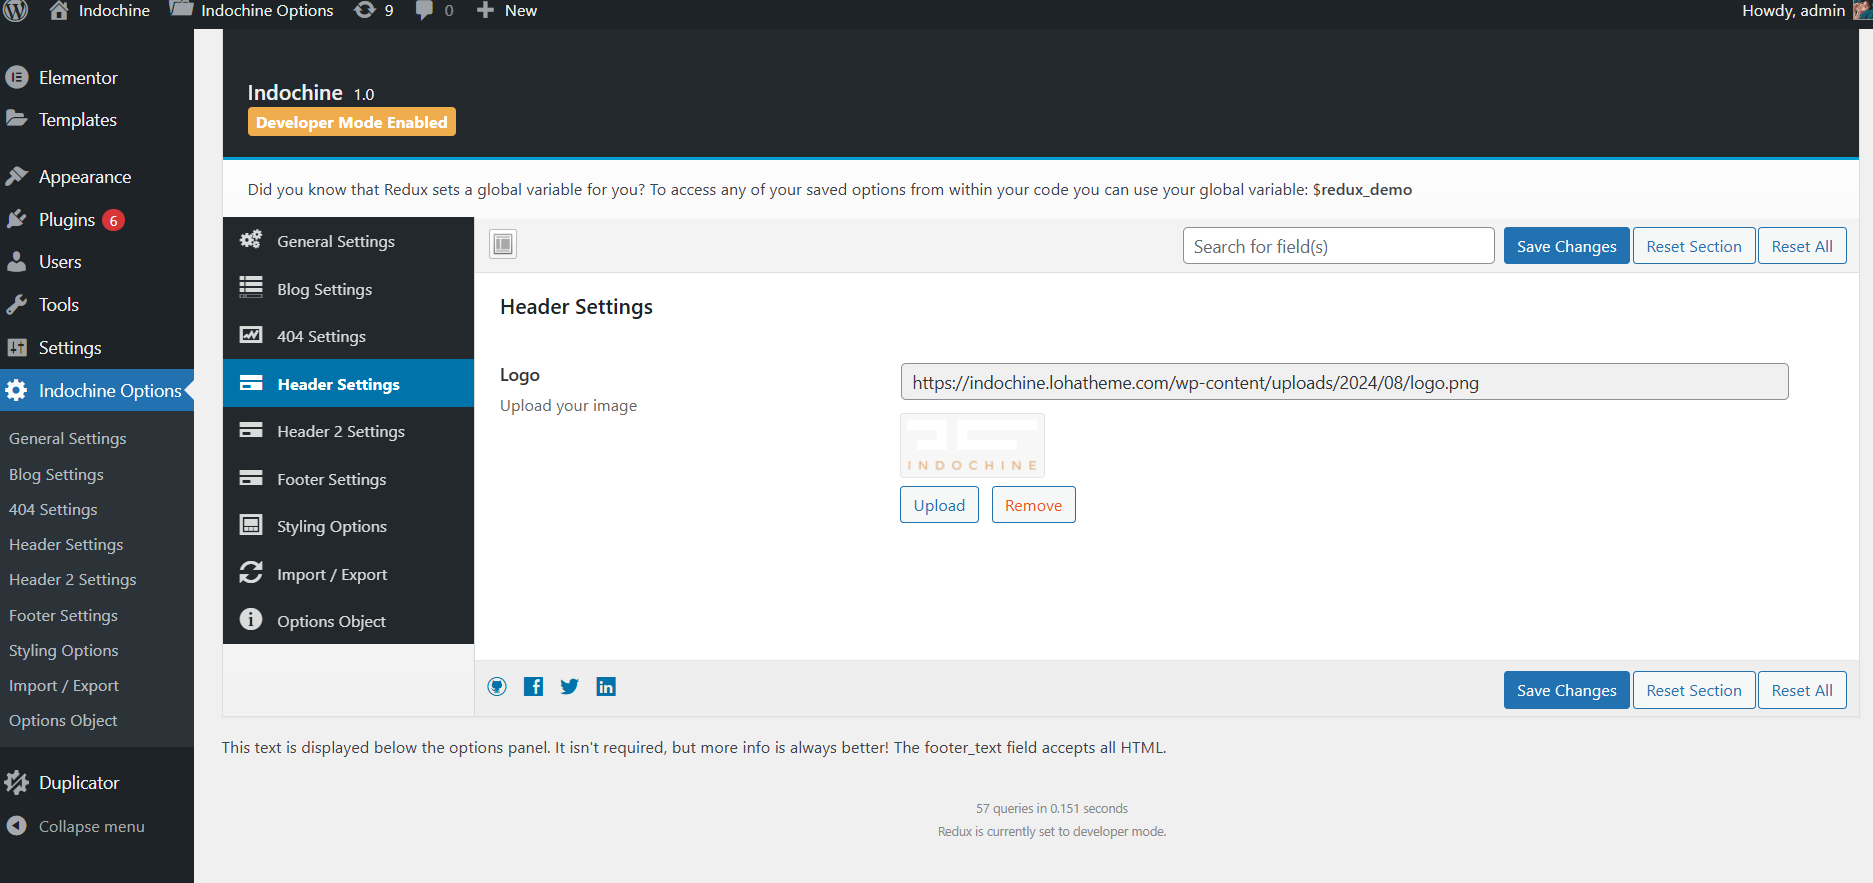Viewport: 1873px width, 883px height.
Task: Click the WordPress logo in admin bar
Action: [16, 10]
